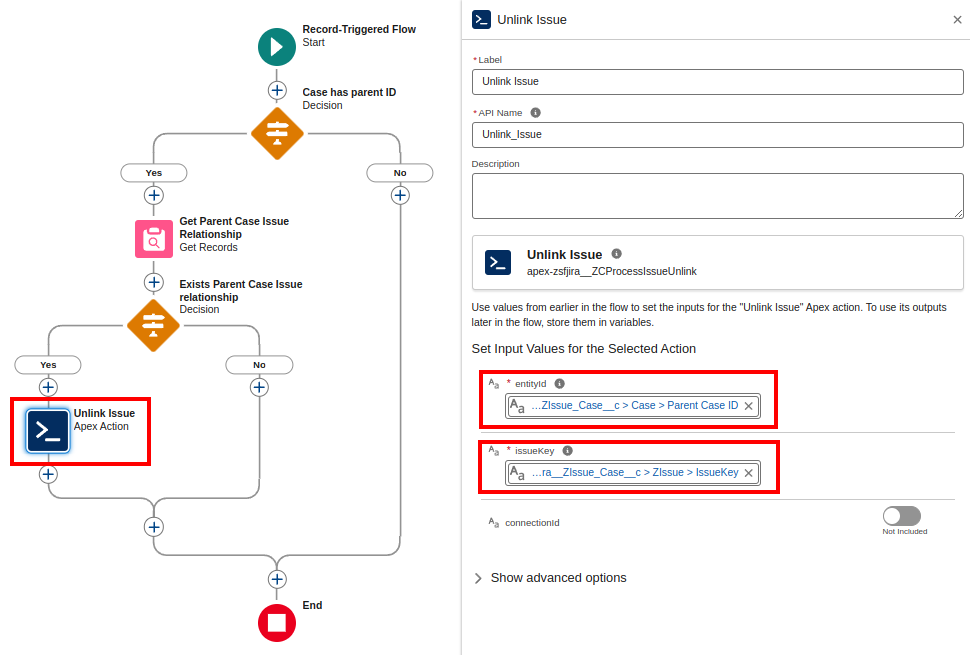This screenshot has height=655, width=970.
Task: Toggle the connectionId include switch
Action: point(901,516)
